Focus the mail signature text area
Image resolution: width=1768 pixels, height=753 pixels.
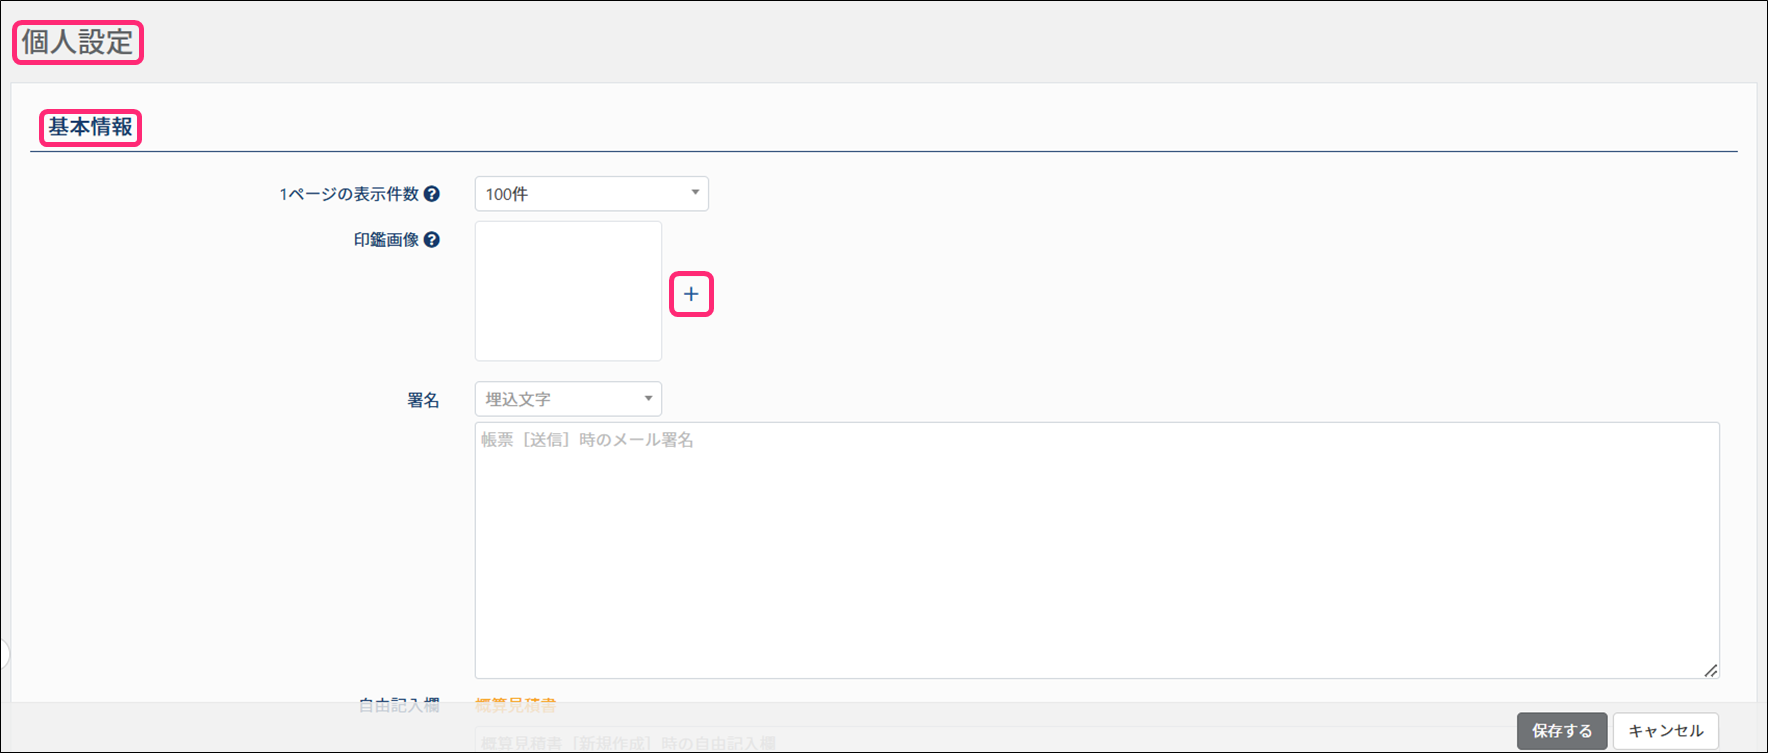(x=1096, y=550)
